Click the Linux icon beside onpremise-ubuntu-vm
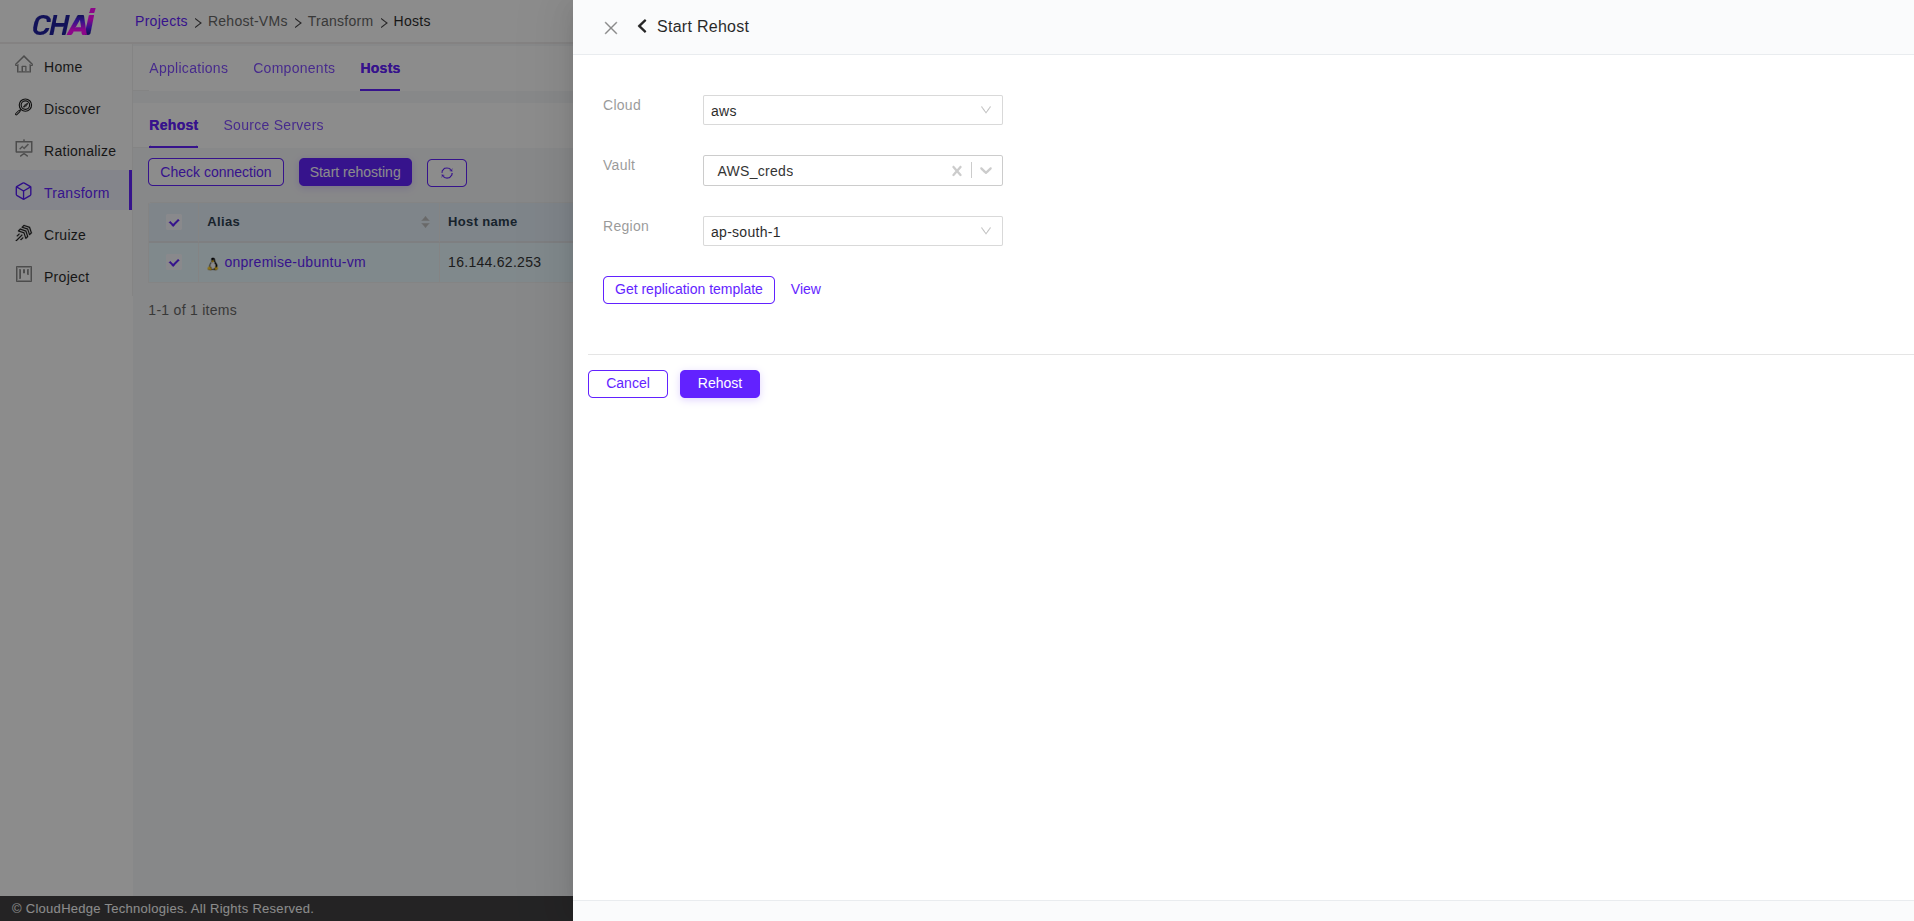Screen dimensions: 1914x921 tap(213, 263)
